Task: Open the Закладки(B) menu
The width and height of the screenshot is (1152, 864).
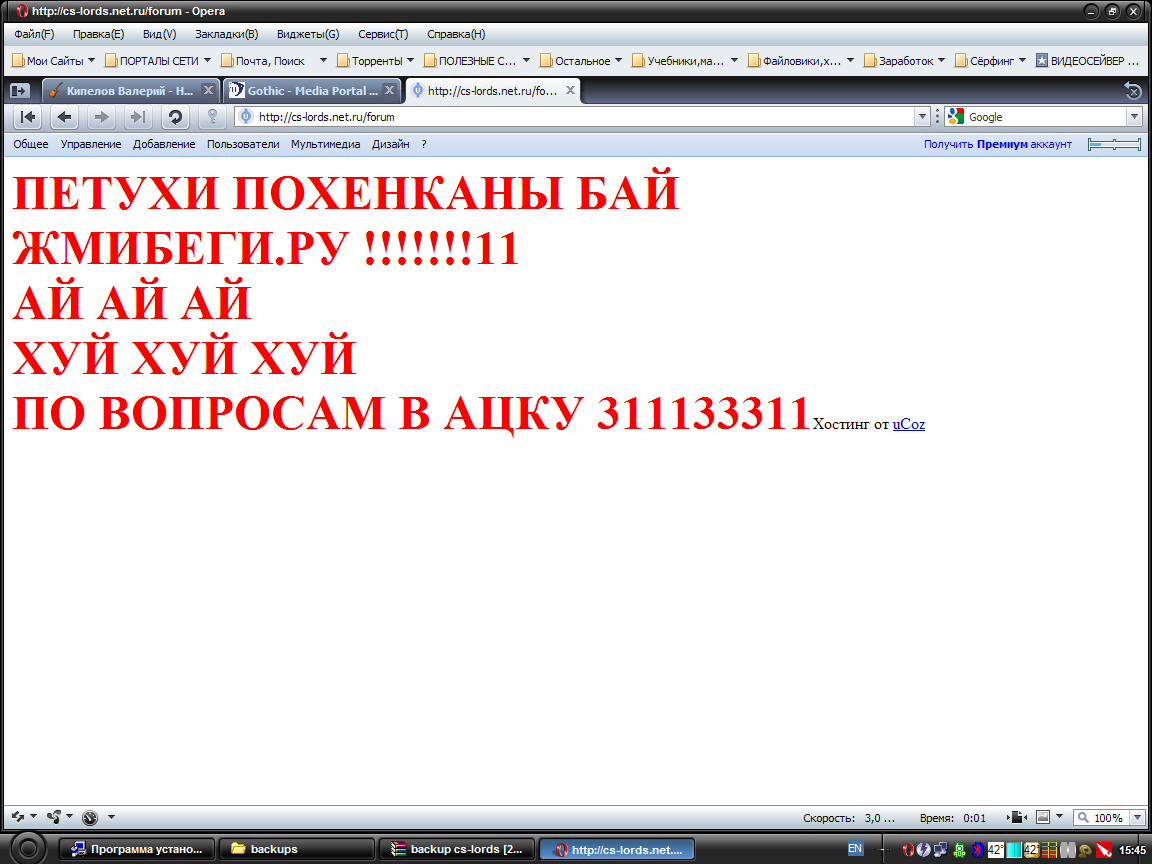Action: tap(226, 34)
